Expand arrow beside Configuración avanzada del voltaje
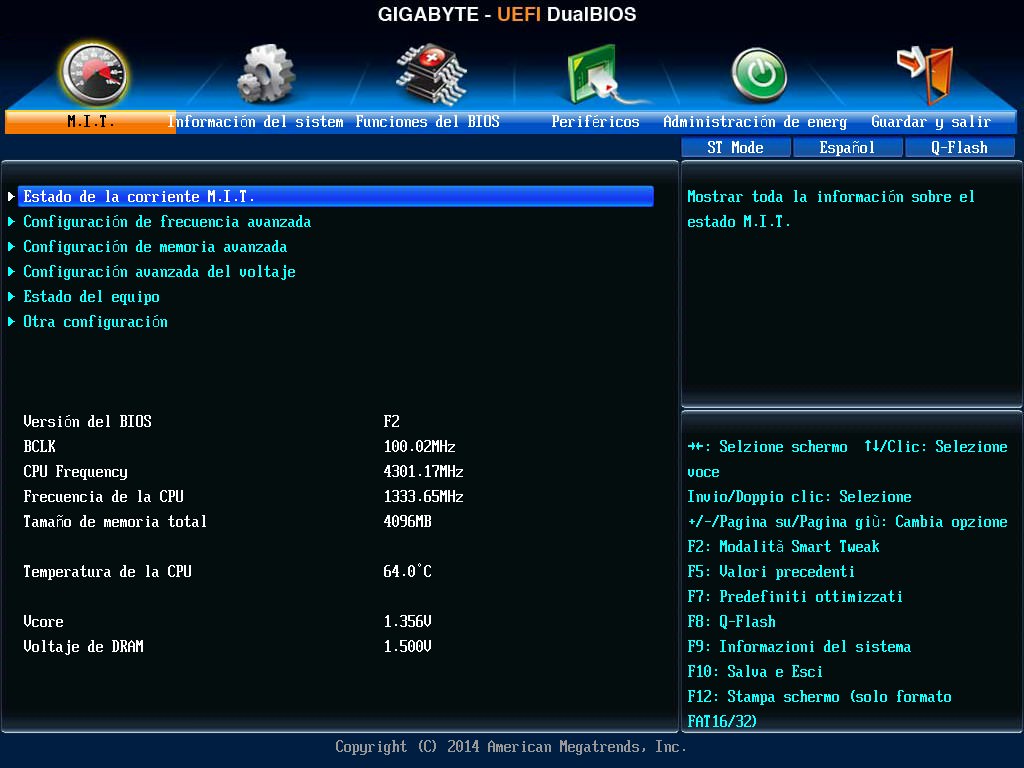Image resolution: width=1024 pixels, height=768 pixels. click(11, 272)
